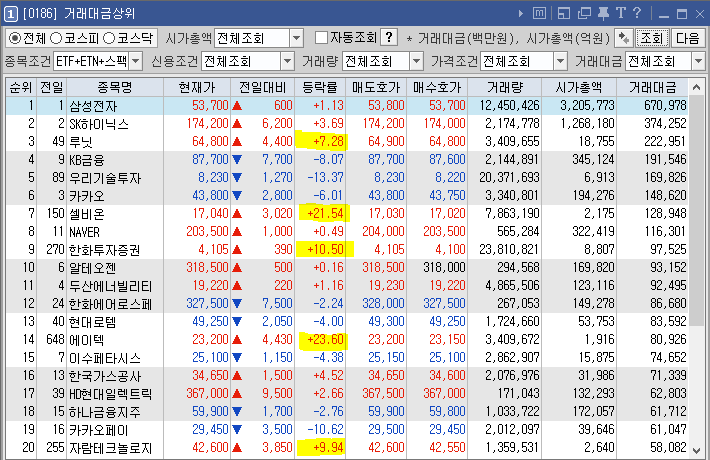
Task: Select the 한국가스공사 stock name
Action: tap(105, 376)
